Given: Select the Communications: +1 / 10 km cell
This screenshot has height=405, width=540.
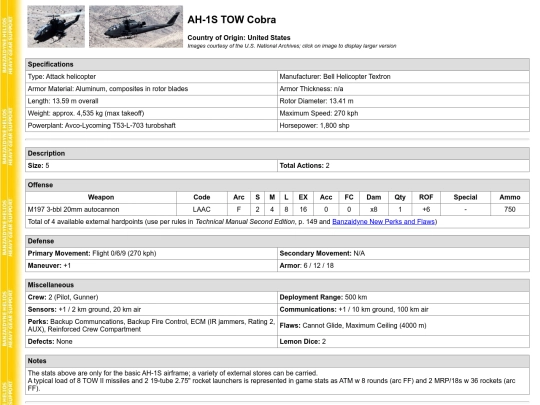Looking at the screenshot, I should (x=403, y=310).
